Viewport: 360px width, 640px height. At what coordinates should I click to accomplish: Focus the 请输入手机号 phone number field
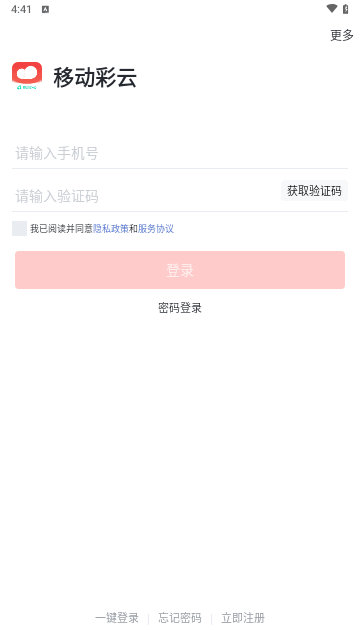pyautogui.click(x=180, y=153)
